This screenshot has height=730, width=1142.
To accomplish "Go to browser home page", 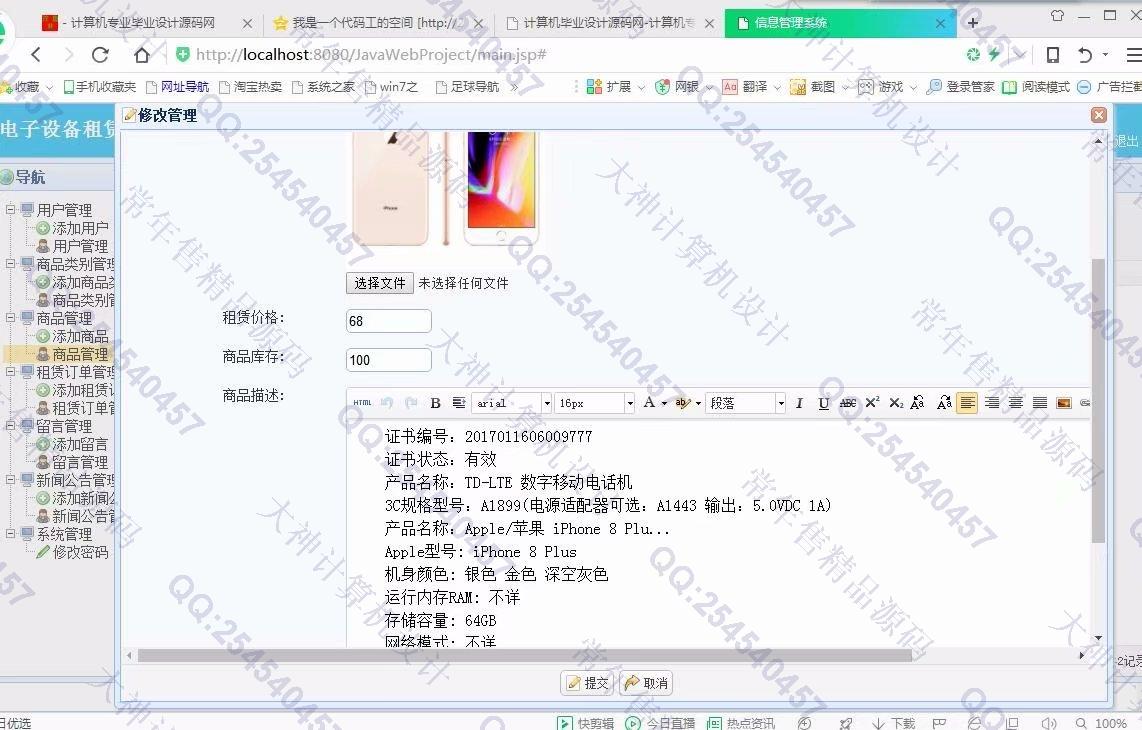I will [x=142, y=55].
